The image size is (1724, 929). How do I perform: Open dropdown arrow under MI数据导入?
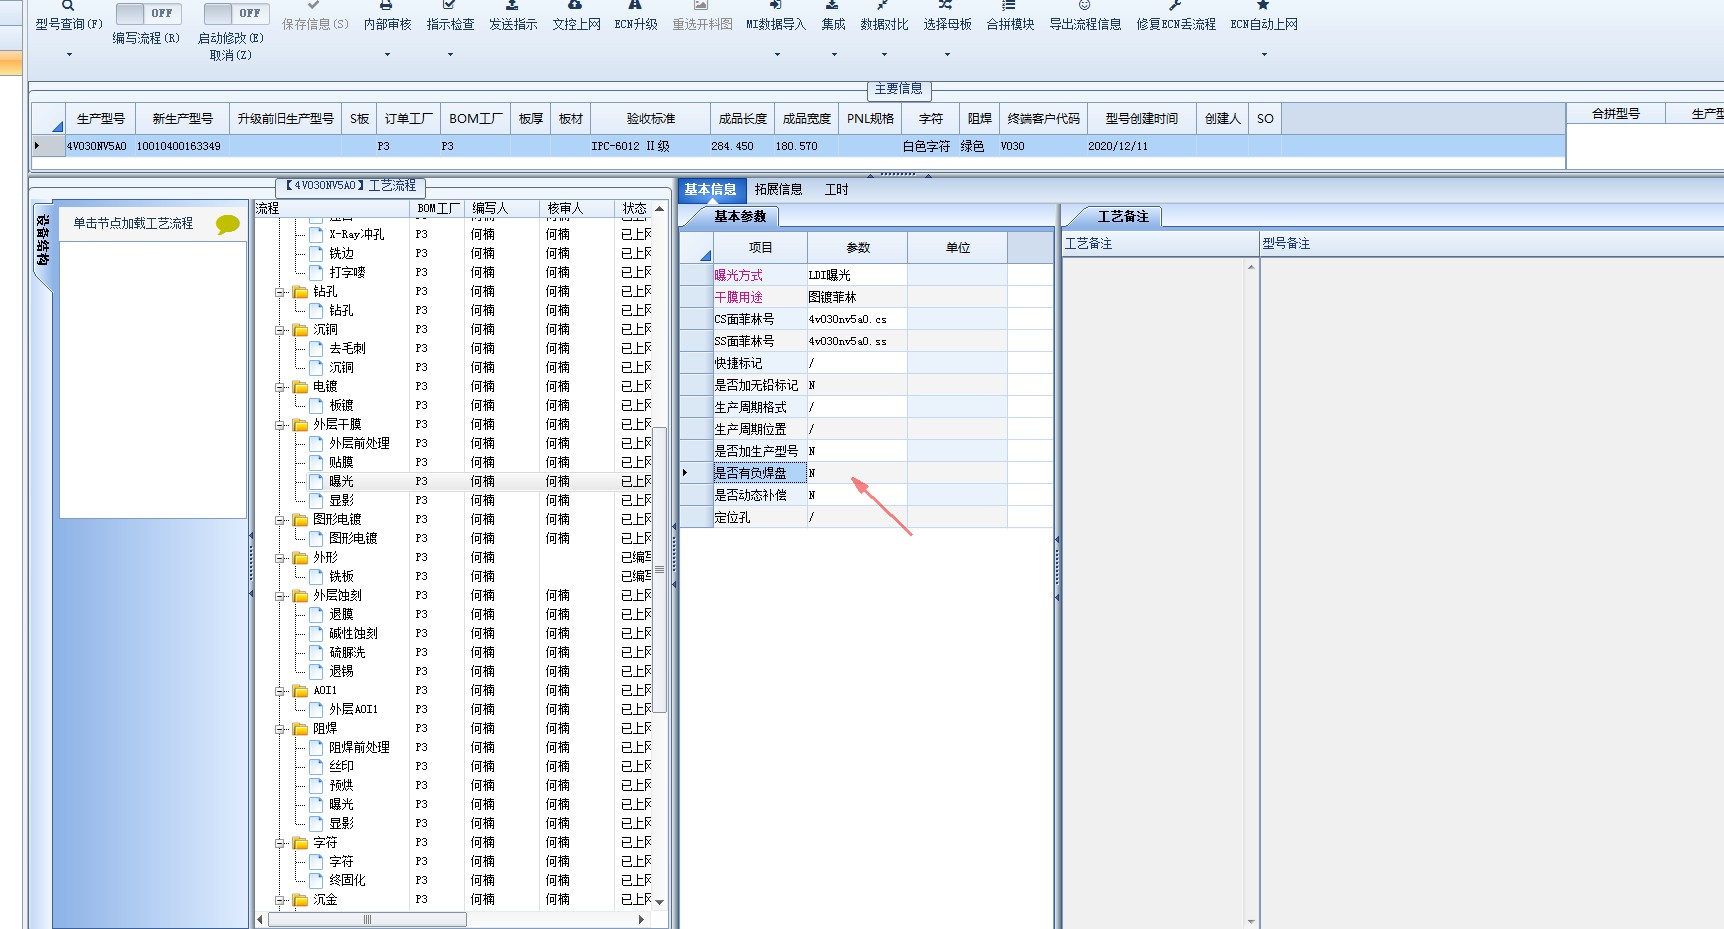click(777, 55)
